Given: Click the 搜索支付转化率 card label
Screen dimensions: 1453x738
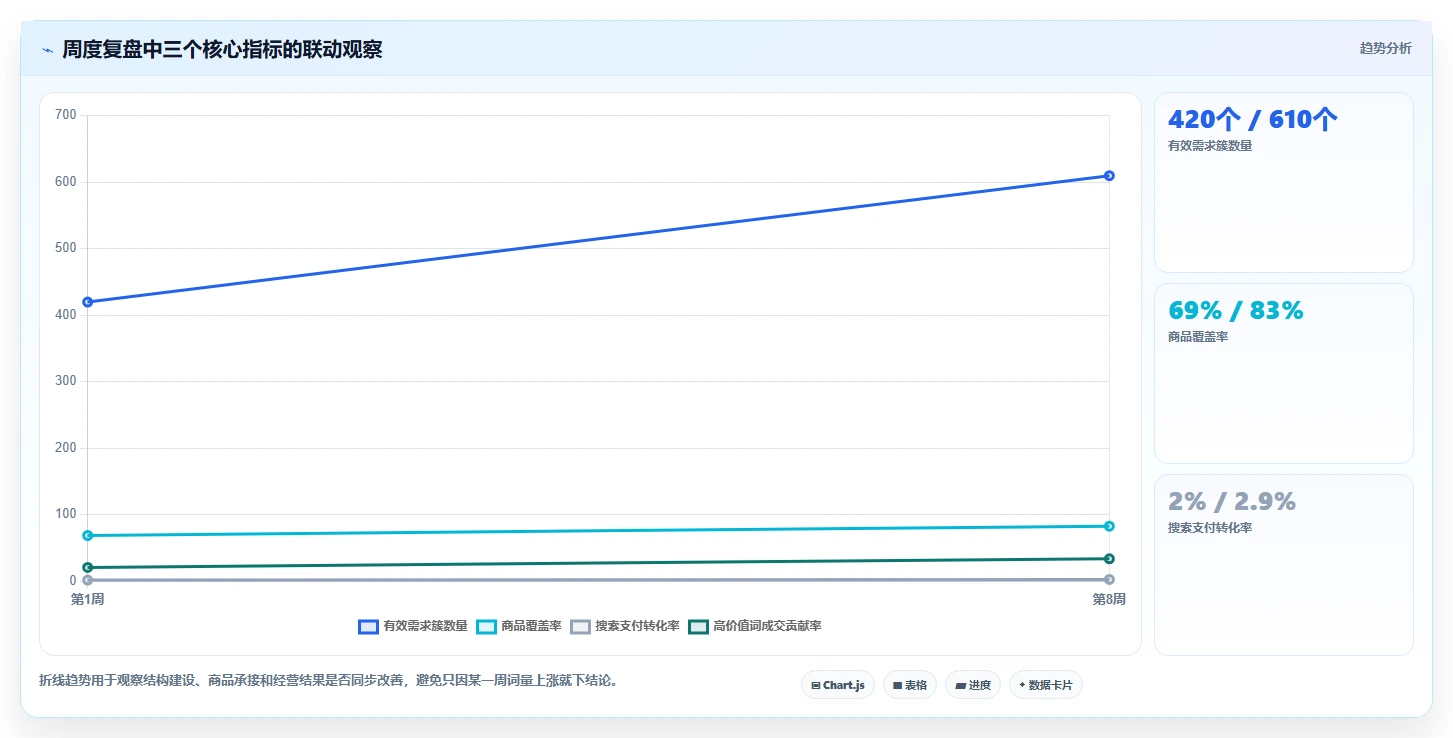Looking at the screenshot, I should [1210, 528].
